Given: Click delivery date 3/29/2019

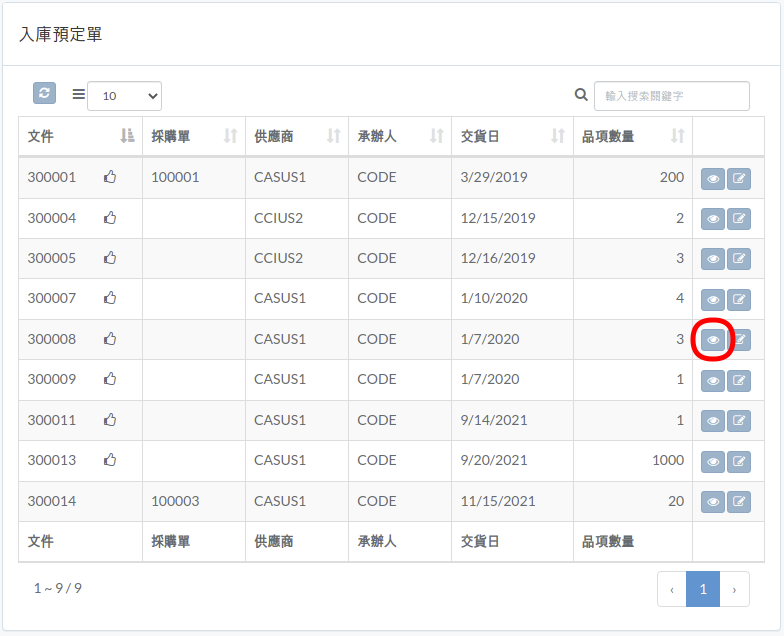Looking at the screenshot, I should 494,177.
